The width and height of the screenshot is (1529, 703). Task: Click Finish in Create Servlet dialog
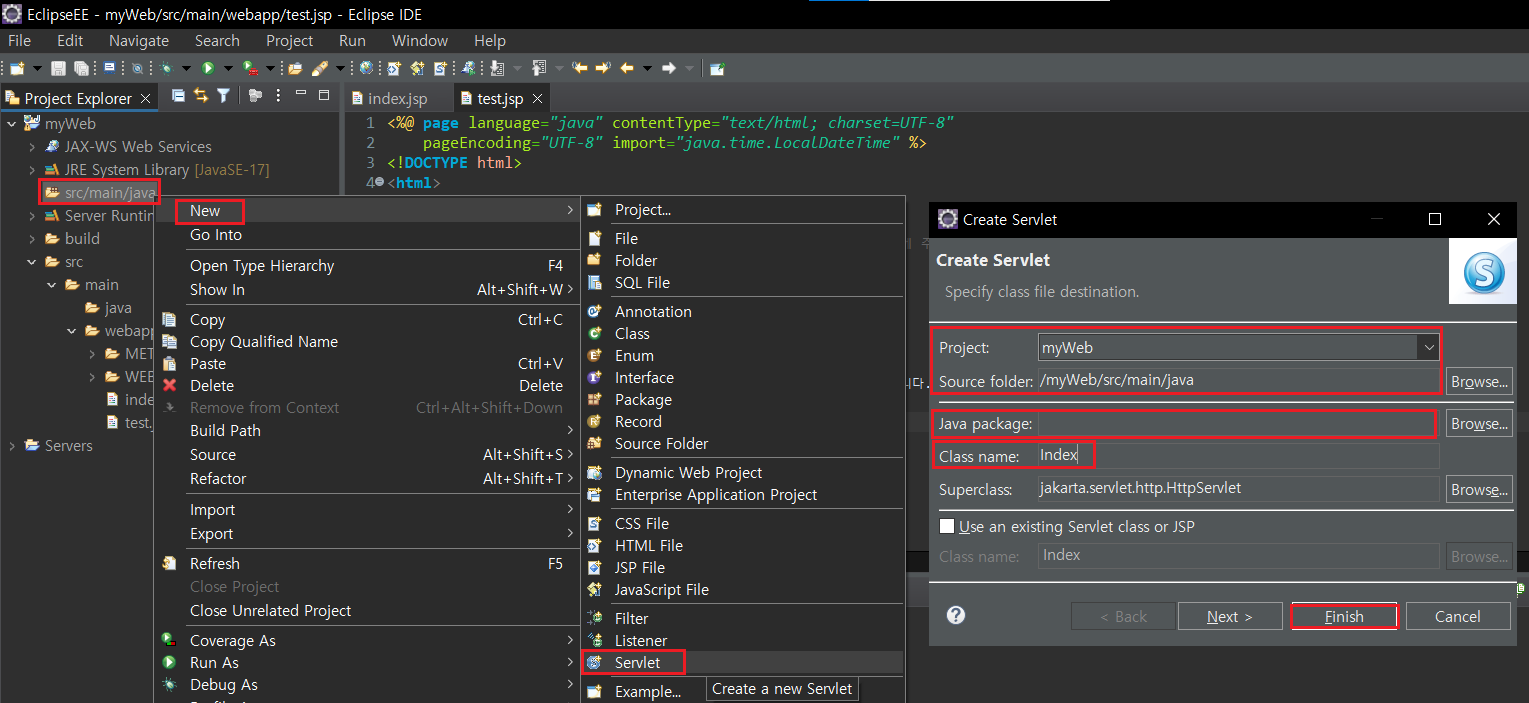[1344, 616]
